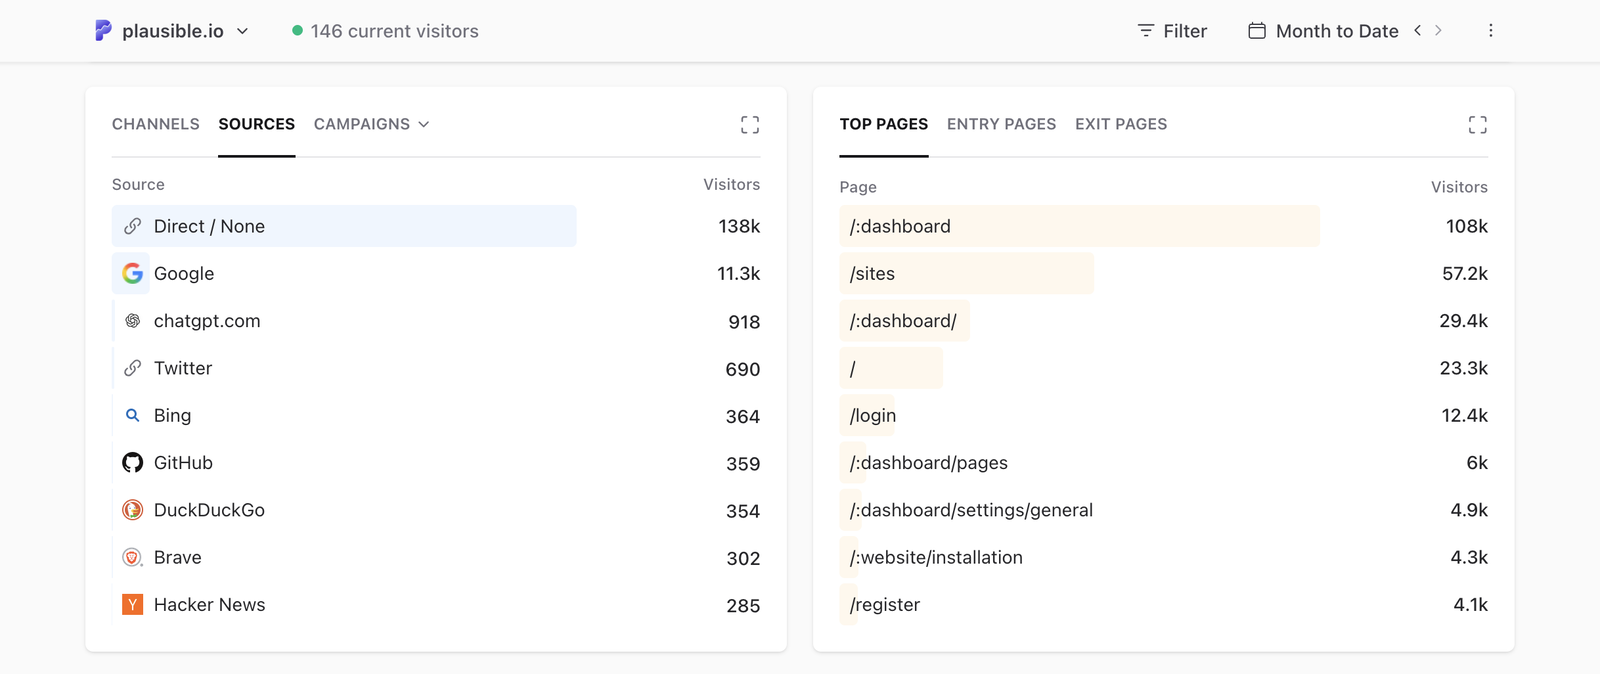Click the GitHub octocat icon
1600x674 pixels.
pyautogui.click(x=132, y=463)
